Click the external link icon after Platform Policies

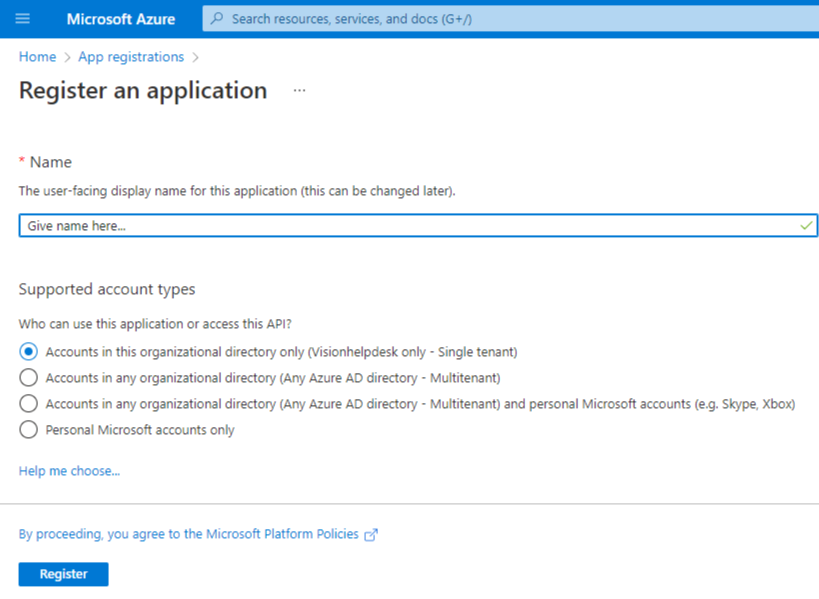click(371, 535)
